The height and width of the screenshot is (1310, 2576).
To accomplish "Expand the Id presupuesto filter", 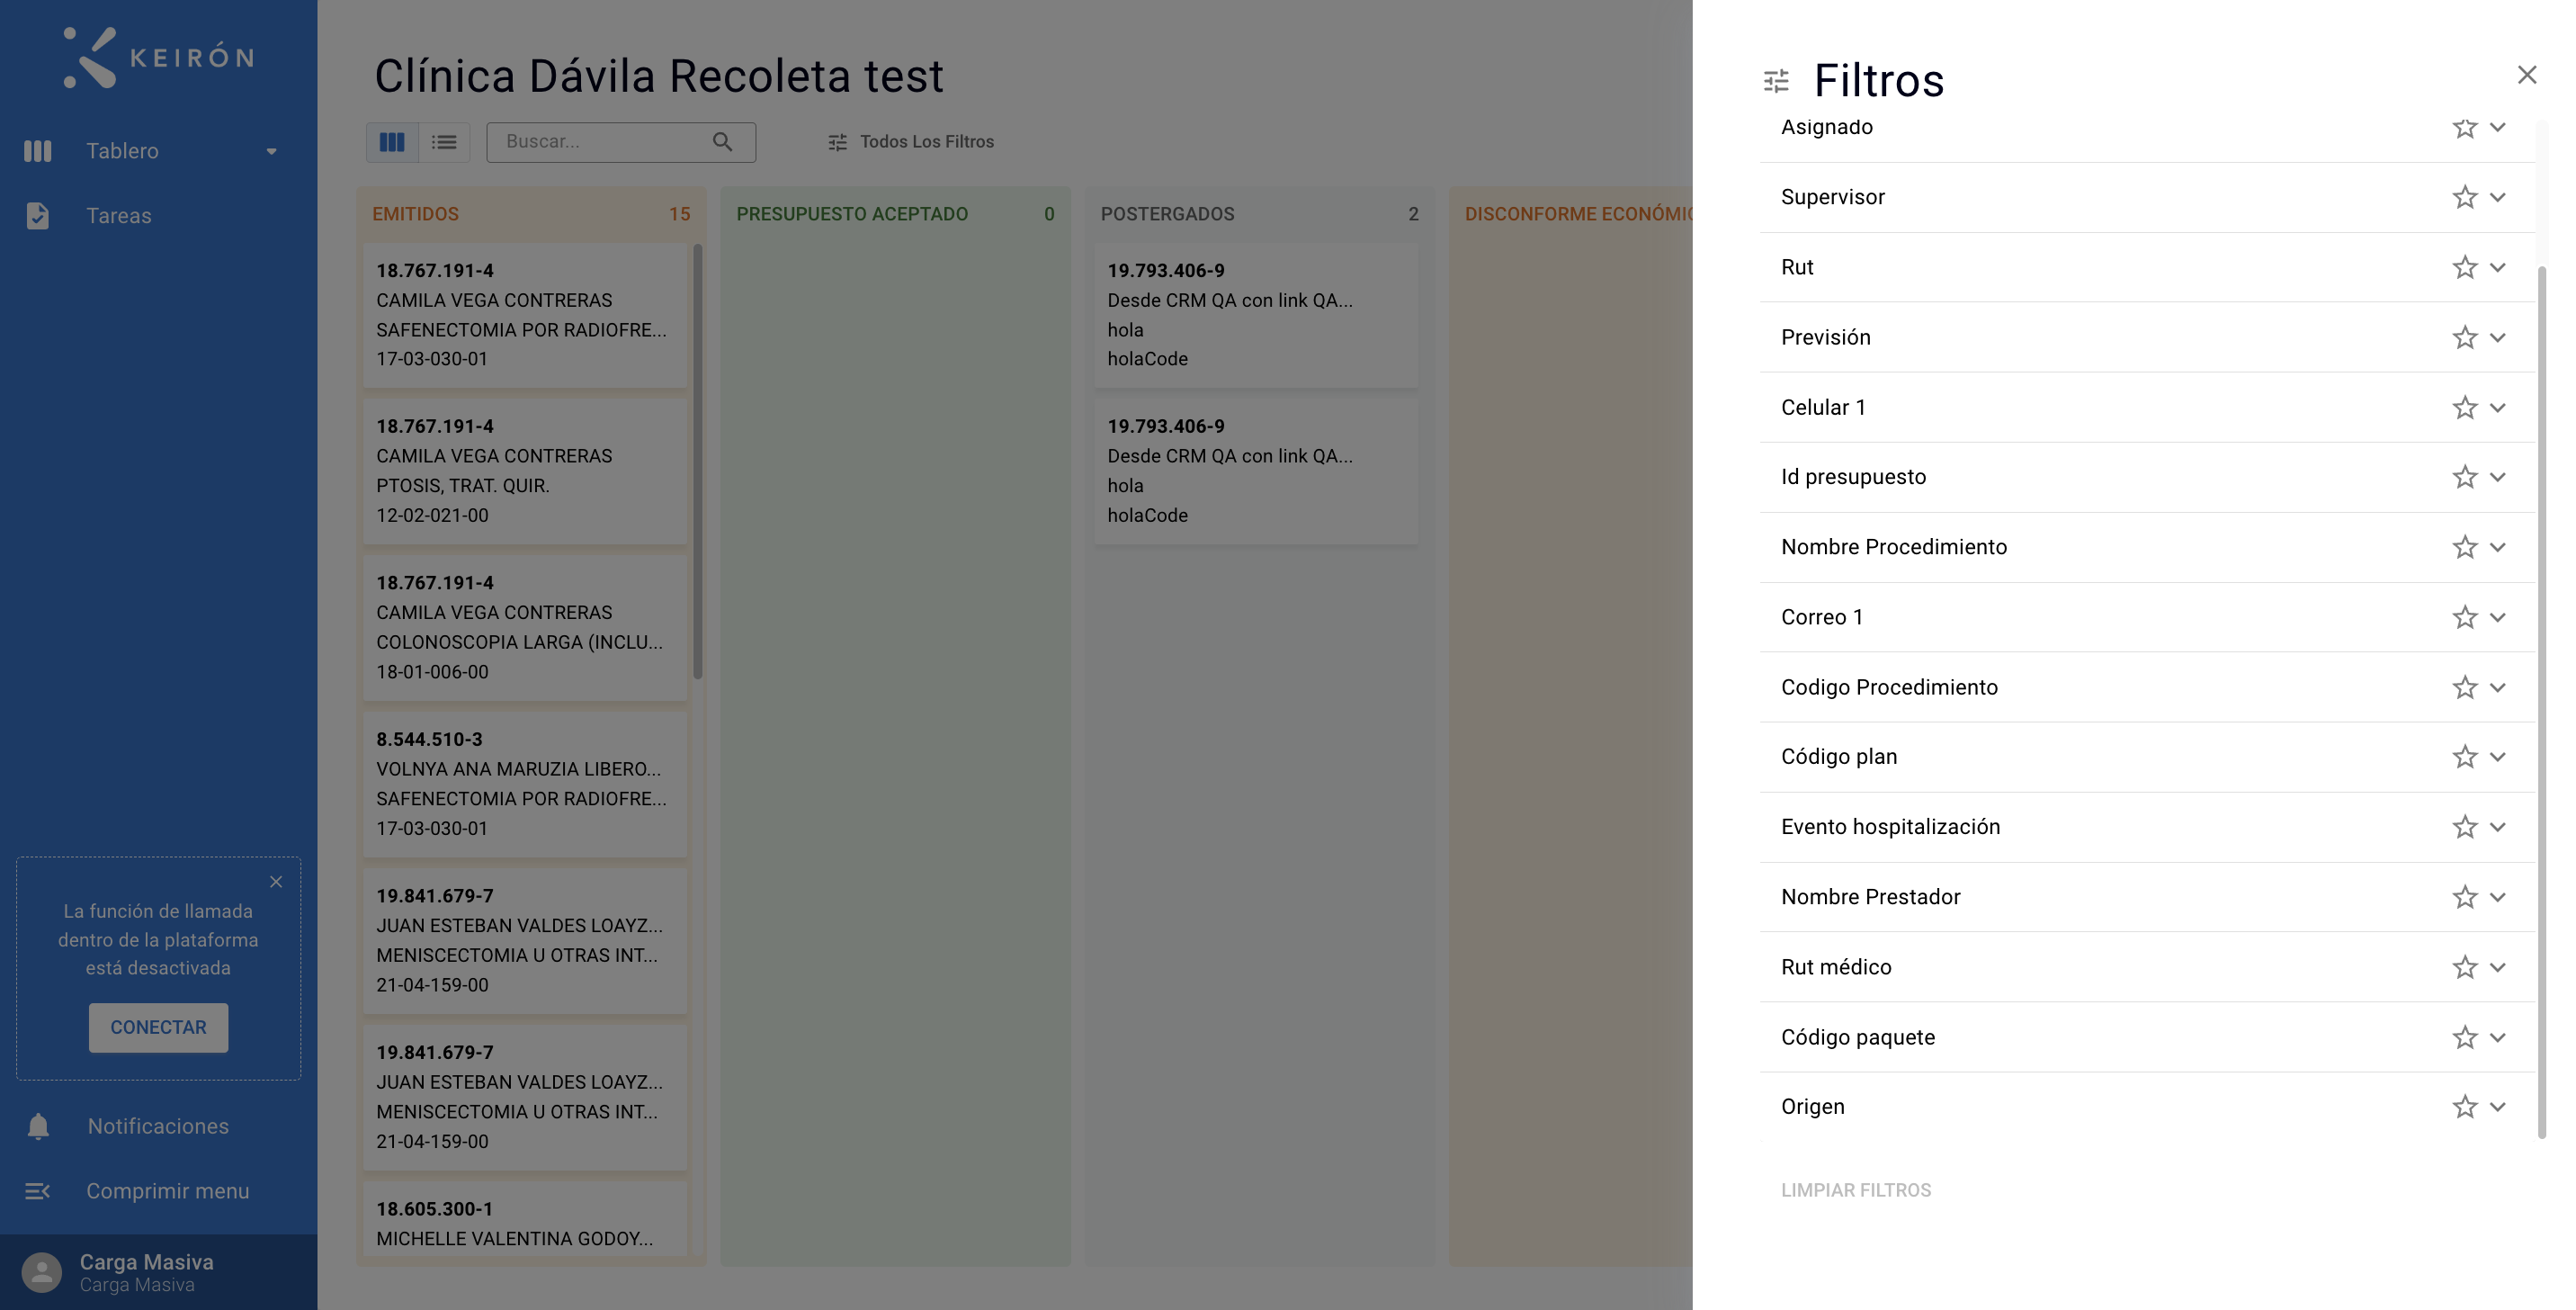I will (2498, 477).
